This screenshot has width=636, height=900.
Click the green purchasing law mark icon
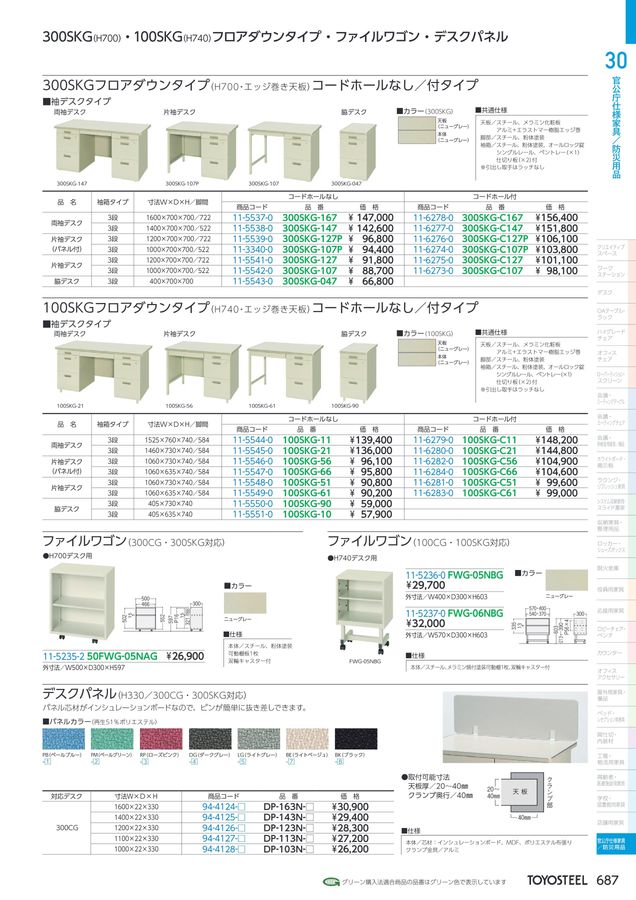tap(331, 882)
